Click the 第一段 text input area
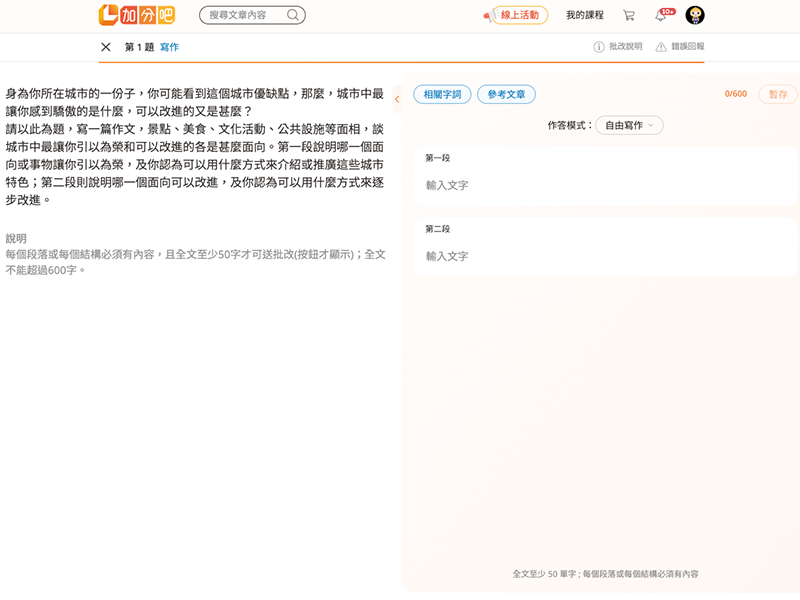 pos(605,185)
